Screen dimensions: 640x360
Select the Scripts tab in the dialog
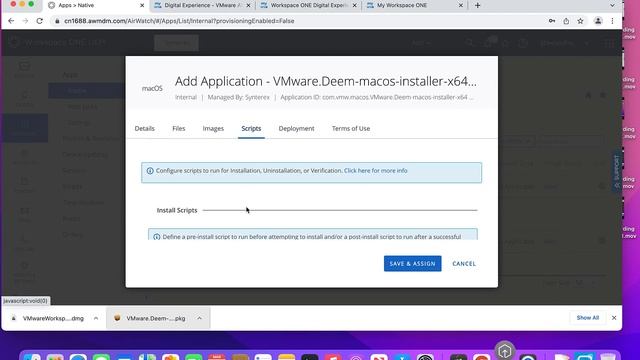(251, 129)
